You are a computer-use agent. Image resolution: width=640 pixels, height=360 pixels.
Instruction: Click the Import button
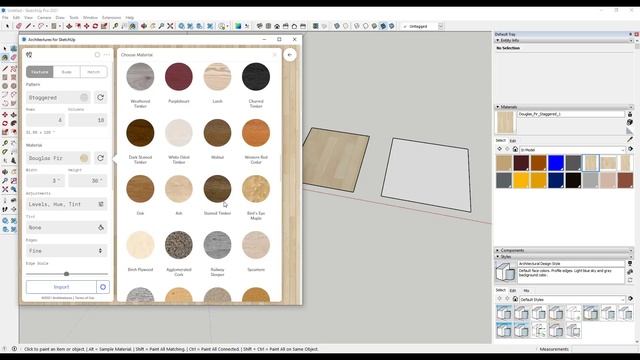point(61,287)
